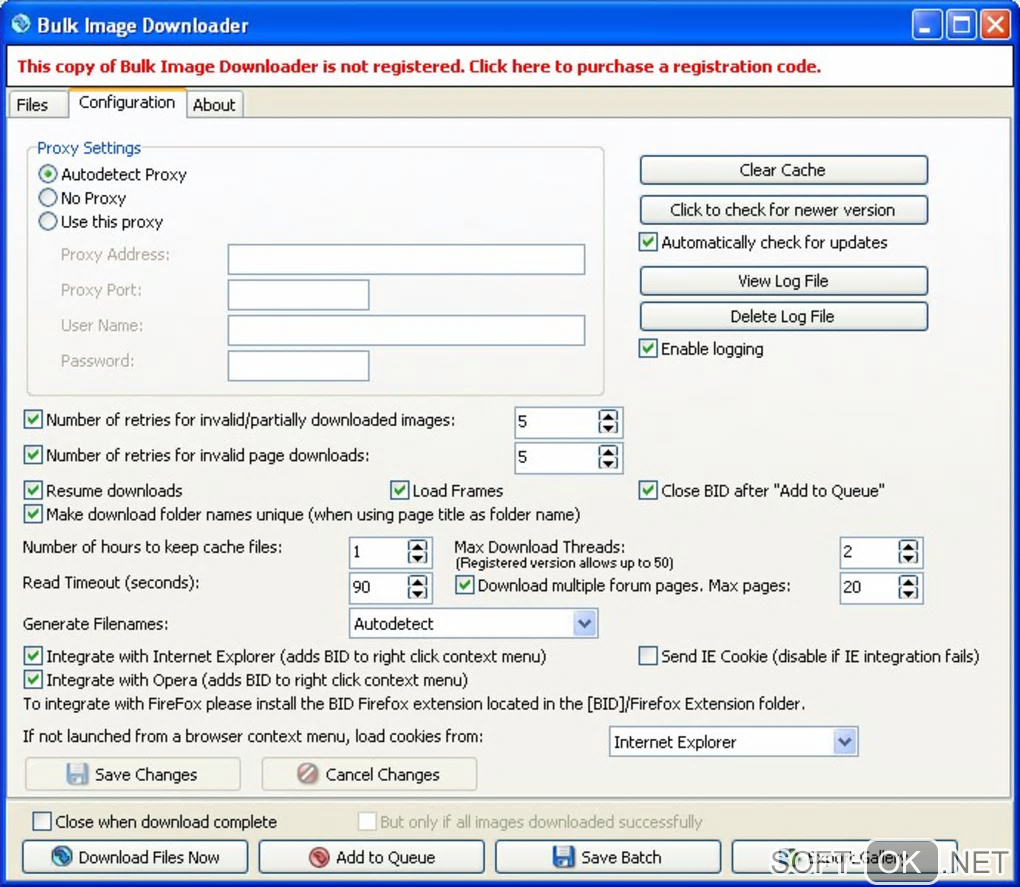Toggle retries for invalid/partially downloaded images checkbox

pos(33,419)
